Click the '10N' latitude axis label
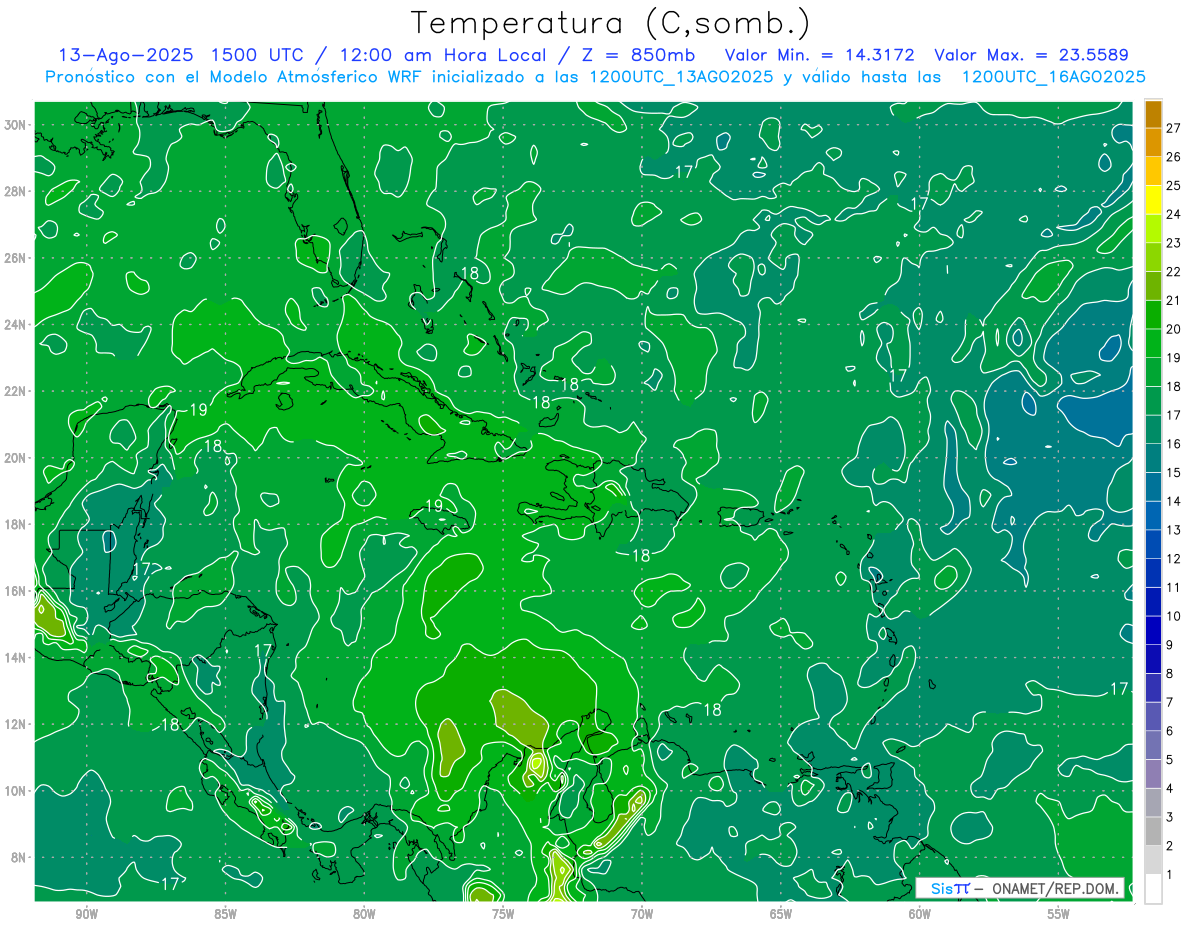Viewport: 1200px width, 927px height. [x=15, y=791]
